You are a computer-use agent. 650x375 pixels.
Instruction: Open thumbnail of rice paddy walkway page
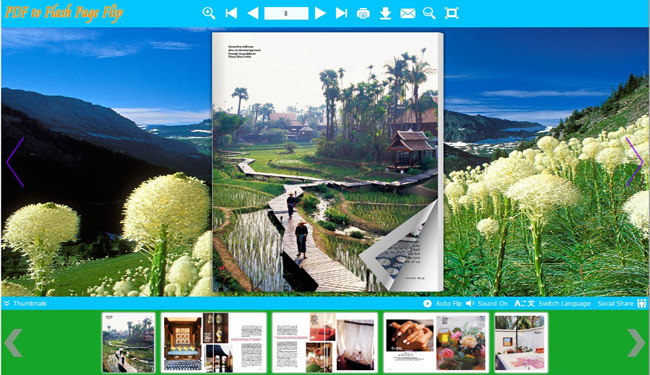point(129,343)
